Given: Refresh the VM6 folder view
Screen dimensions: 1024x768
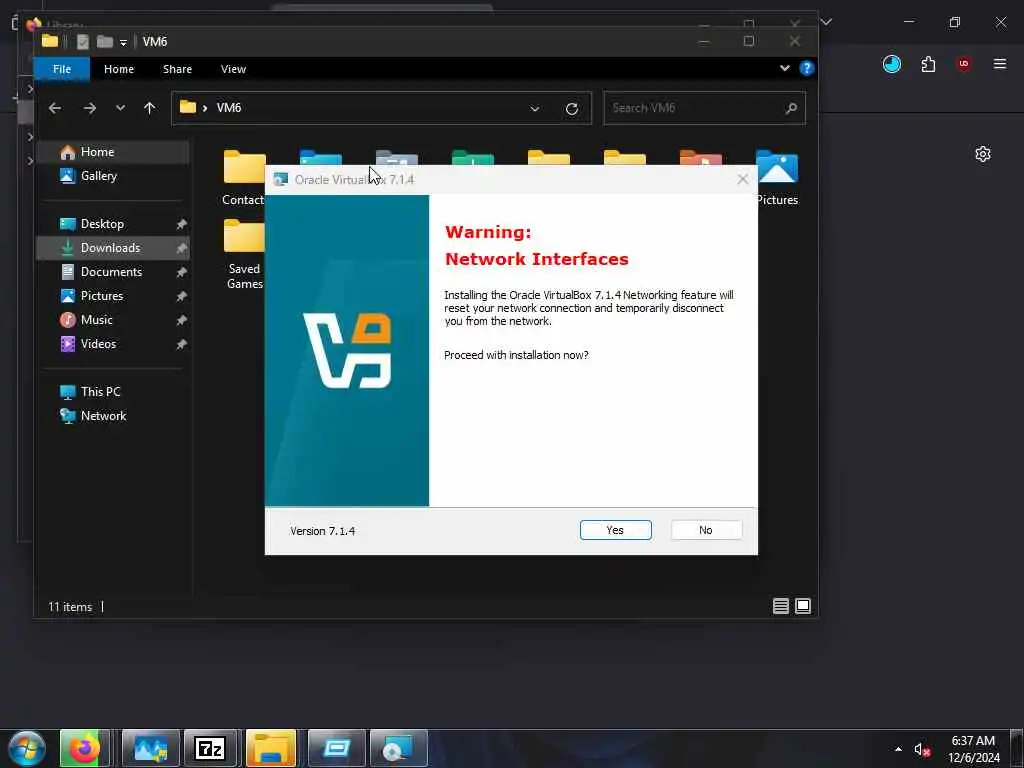Looking at the screenshot, I should point(572,108).
